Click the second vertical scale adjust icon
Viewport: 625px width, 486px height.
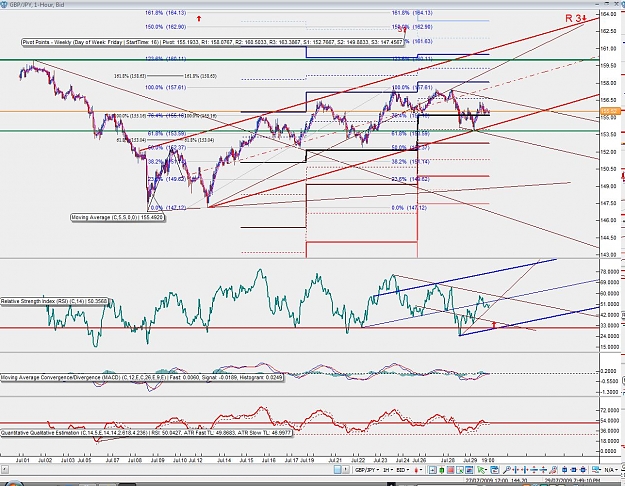click(543, 470)
